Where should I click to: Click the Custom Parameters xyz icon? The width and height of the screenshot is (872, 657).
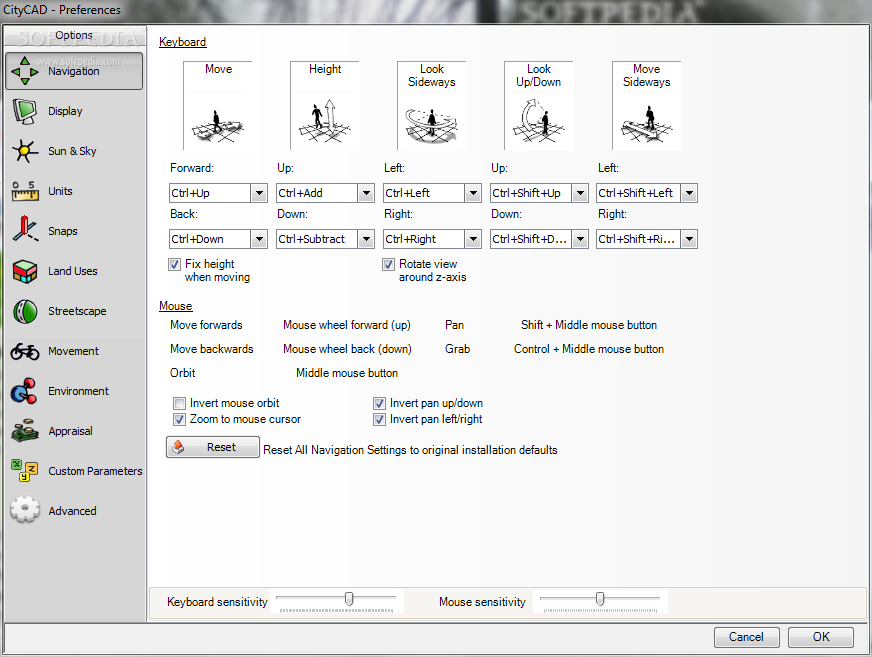coord(24,471)
